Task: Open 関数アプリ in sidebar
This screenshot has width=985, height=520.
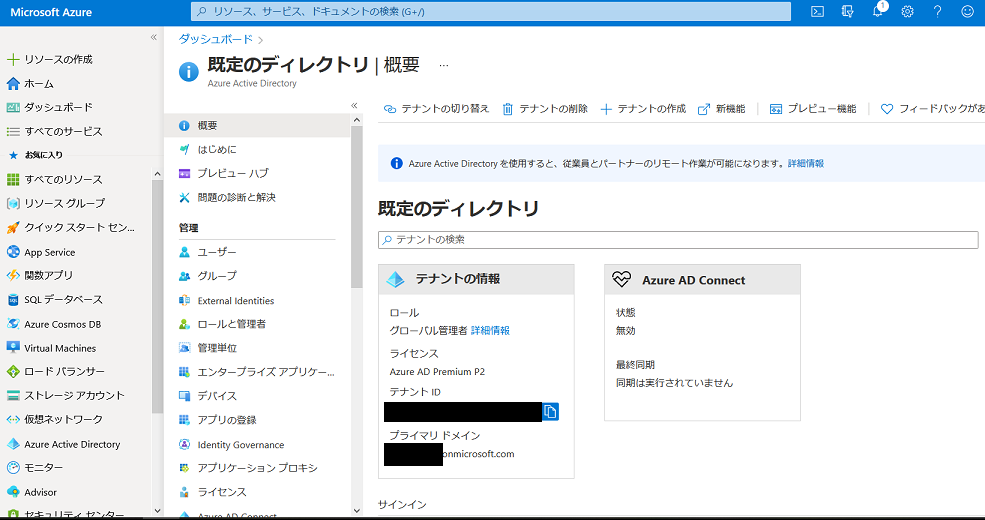Action: pyautogui.click(x=40, y=275)
